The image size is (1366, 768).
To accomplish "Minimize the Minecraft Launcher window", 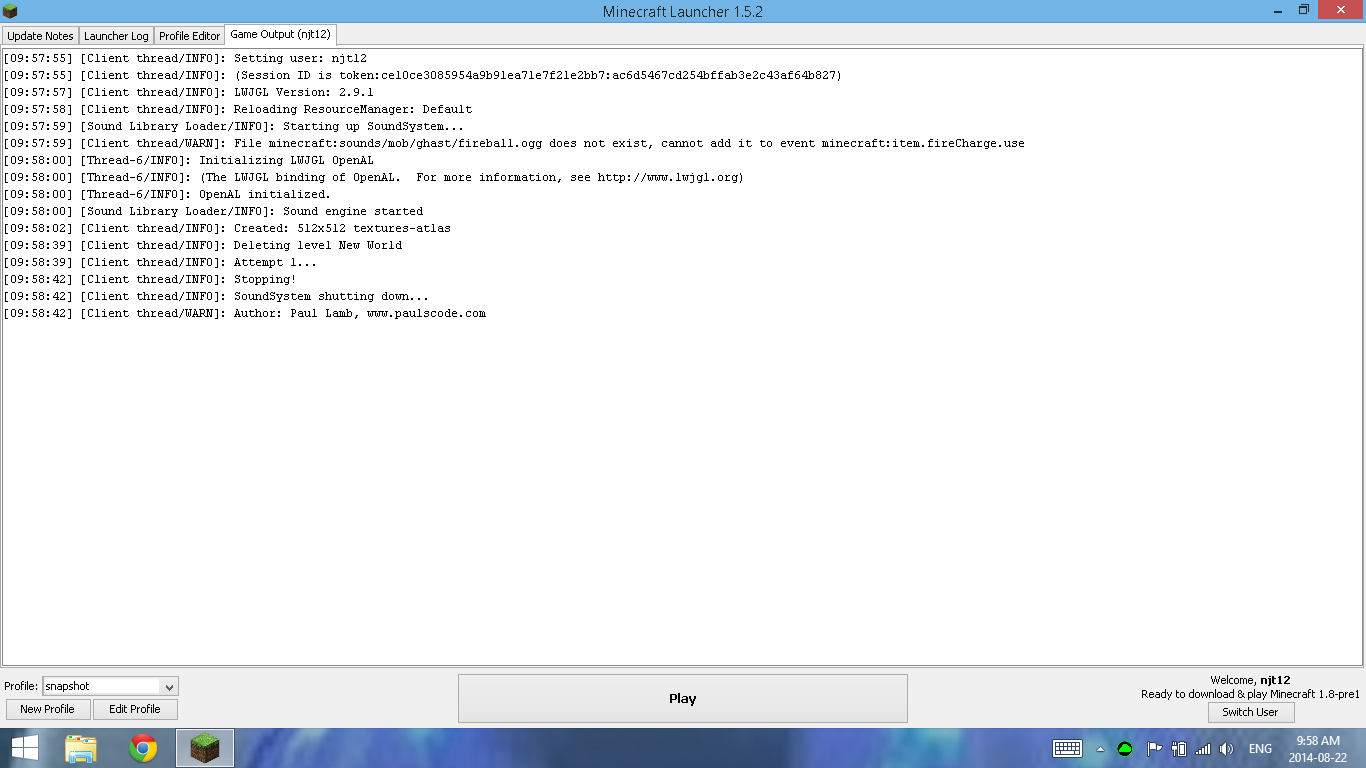I will [1277, 9].
